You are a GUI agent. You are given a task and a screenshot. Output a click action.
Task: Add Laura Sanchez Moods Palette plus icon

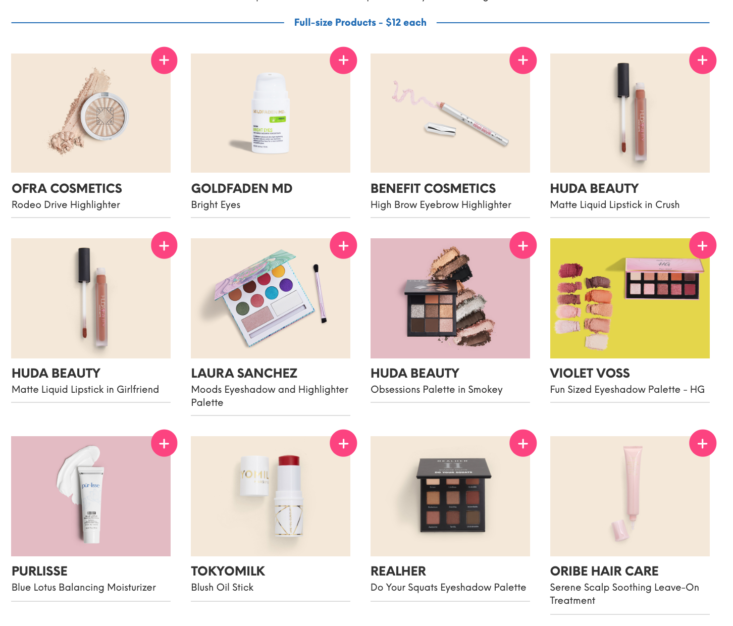point(344,245)
